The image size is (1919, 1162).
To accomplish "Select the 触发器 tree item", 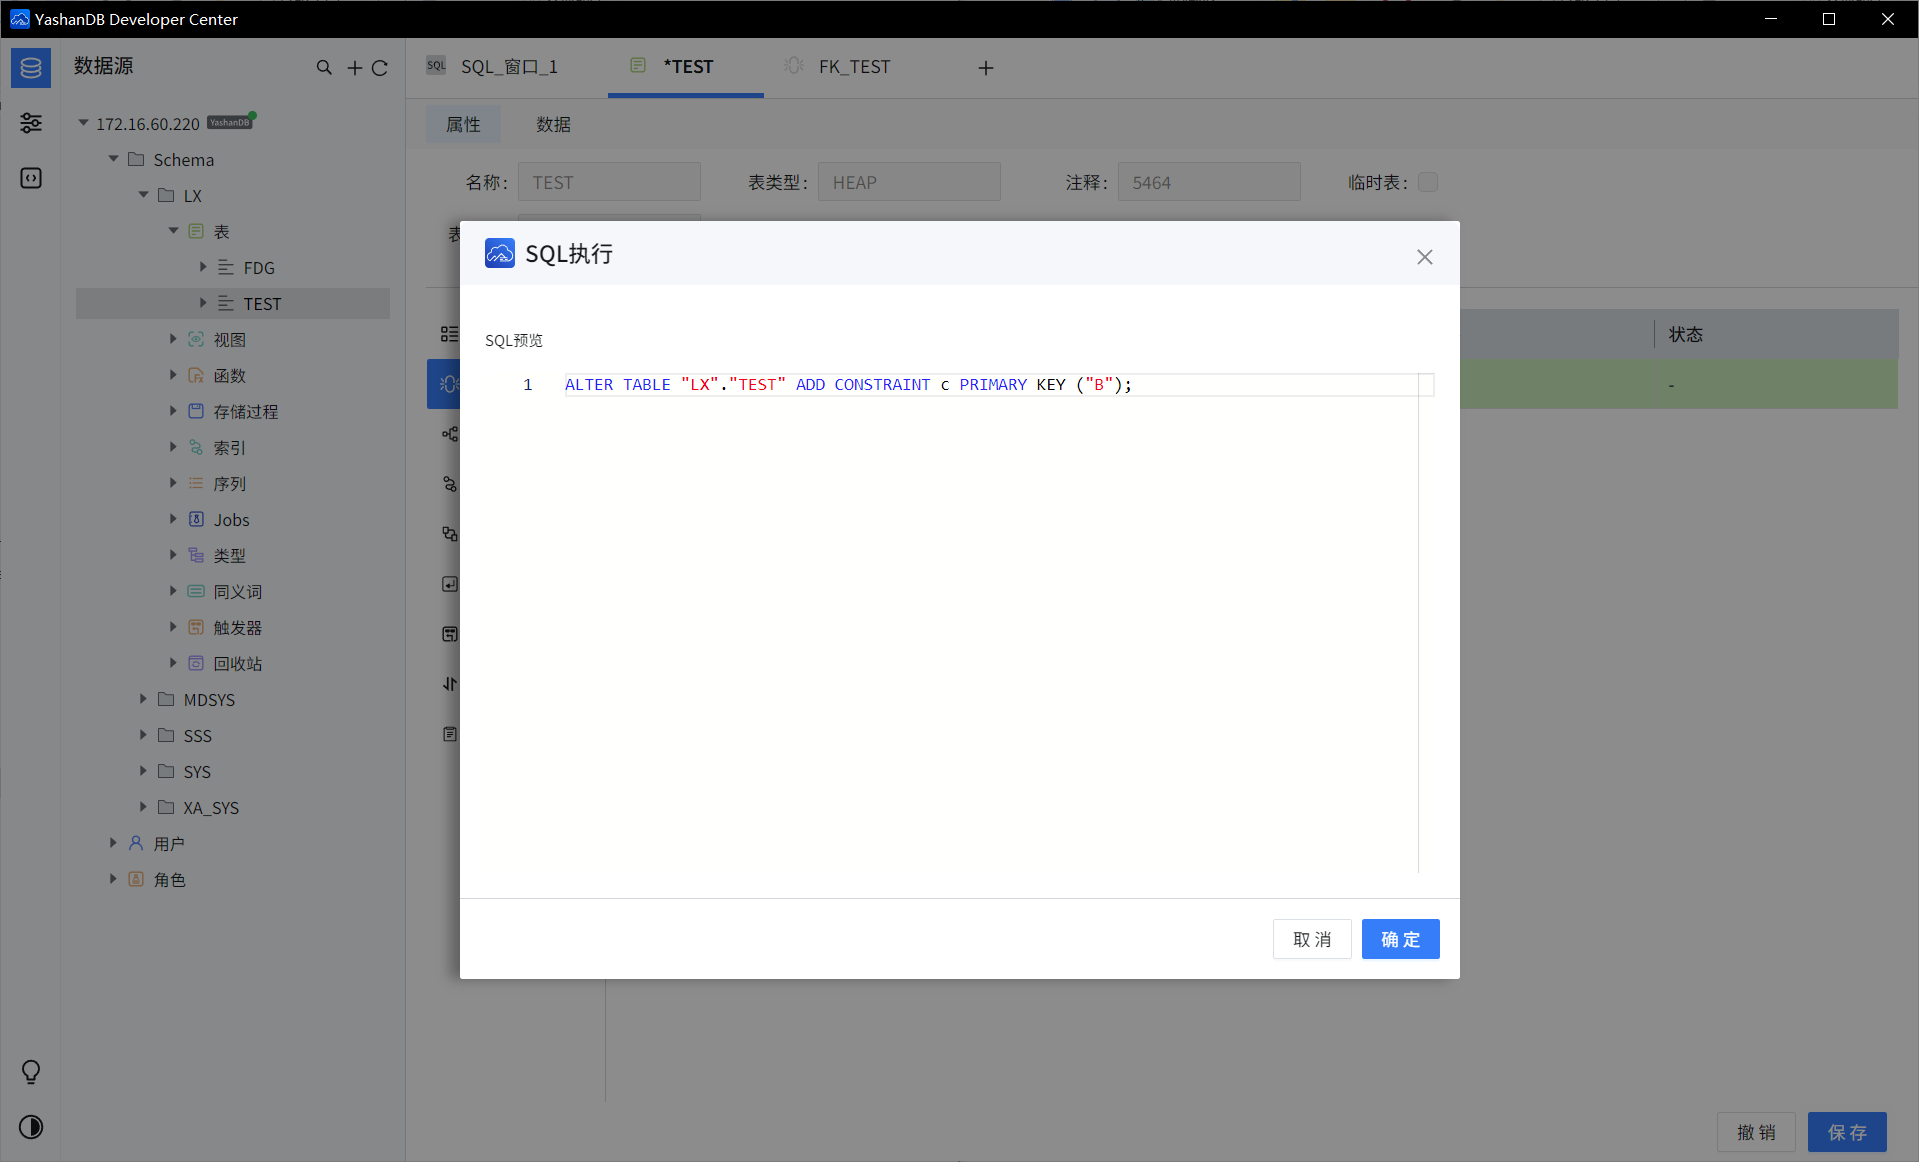I will click(237, 627).
